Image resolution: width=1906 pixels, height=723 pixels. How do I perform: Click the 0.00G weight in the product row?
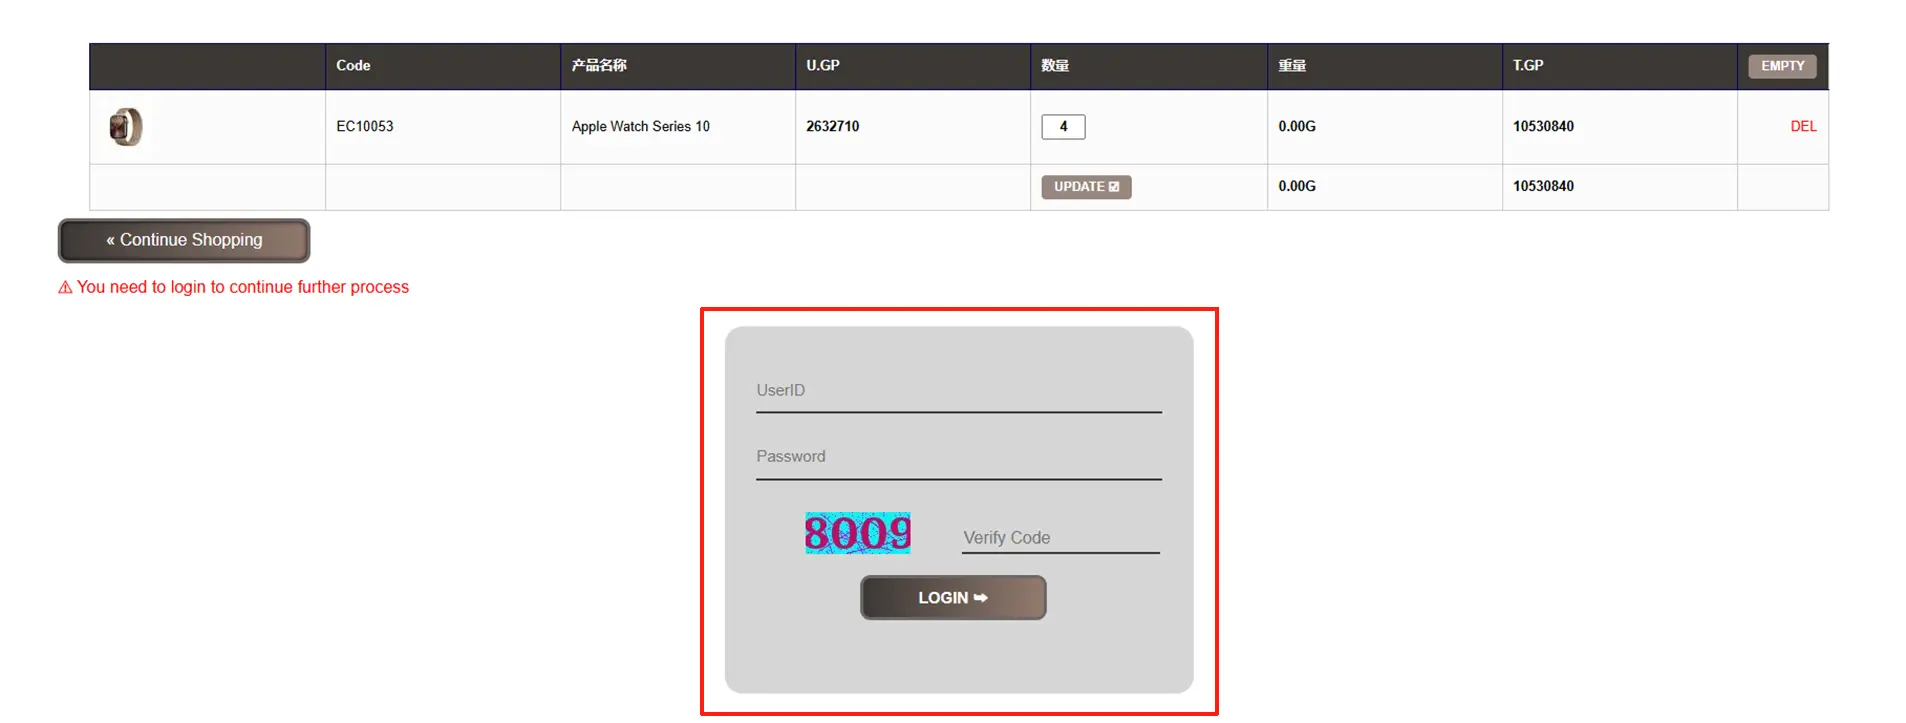pyautogui.click(x=1296, y=127)
